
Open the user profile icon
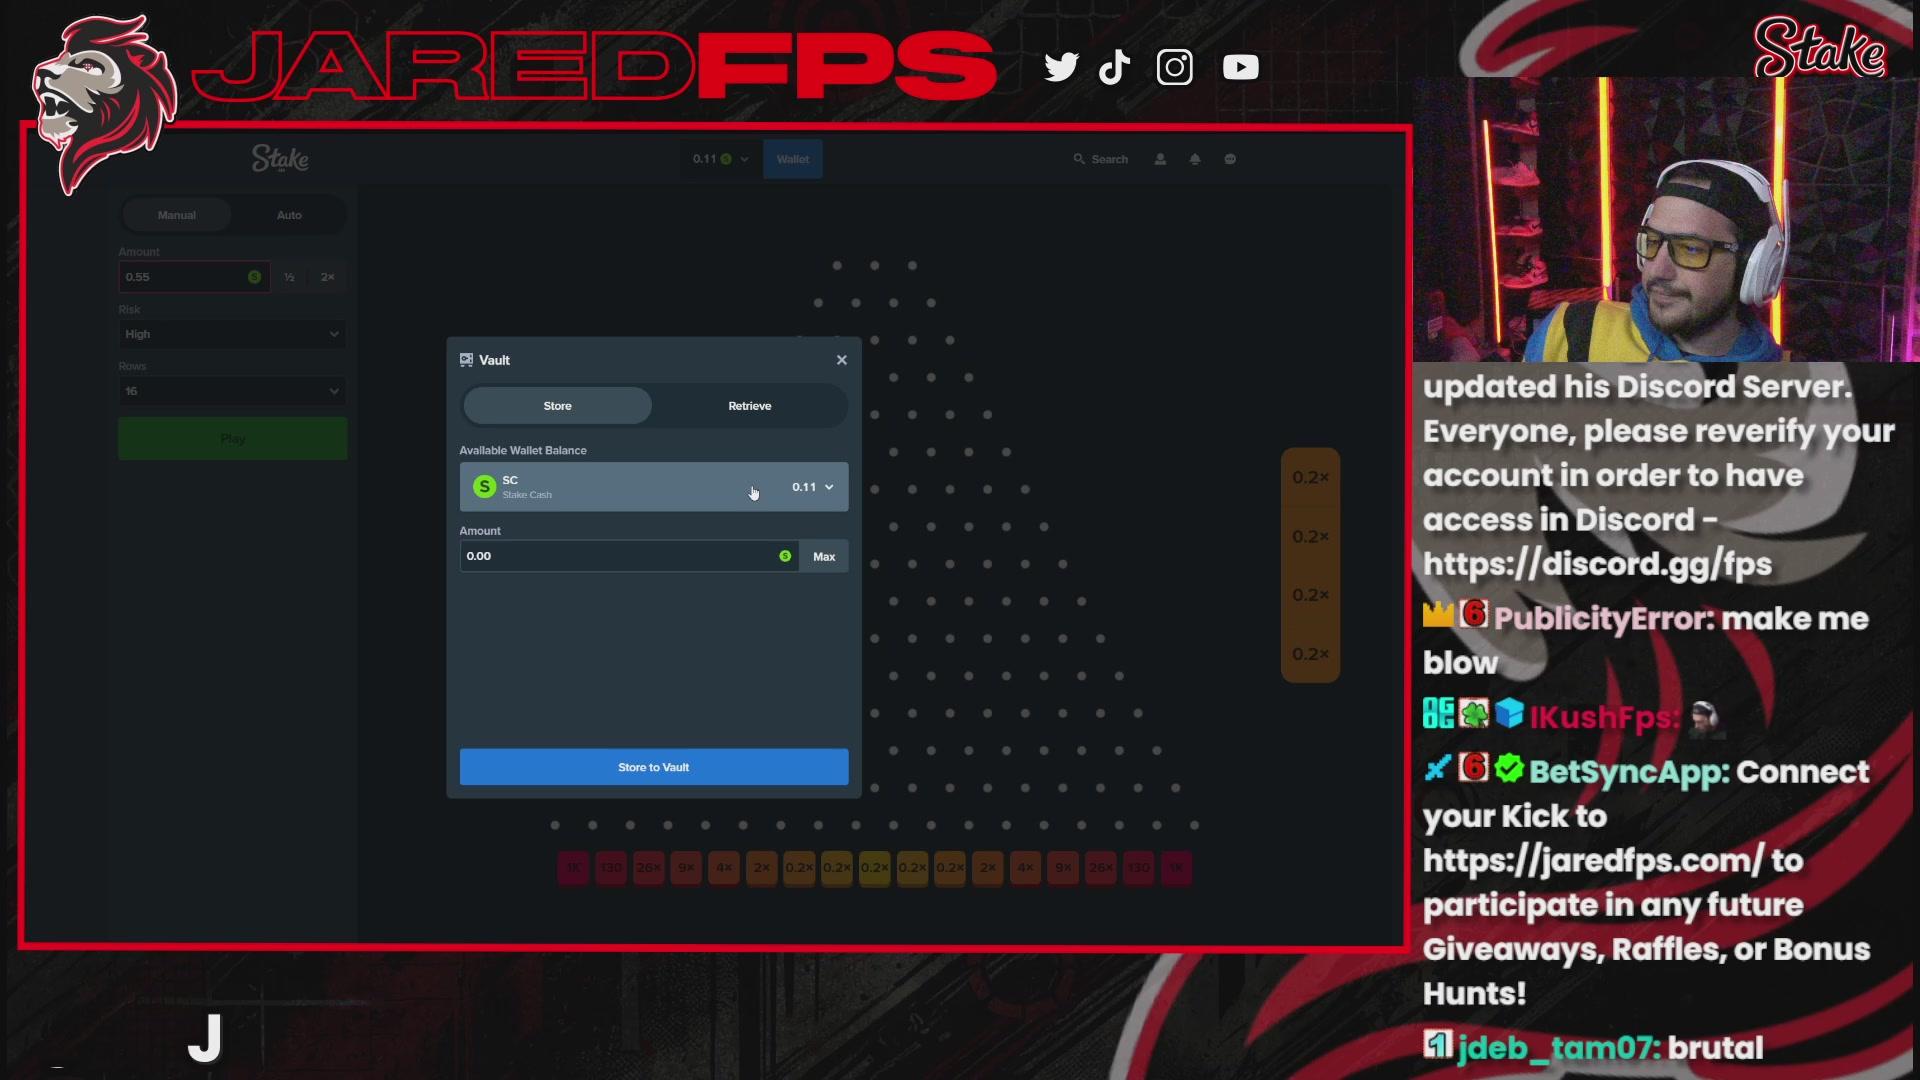coord(1160,159)
